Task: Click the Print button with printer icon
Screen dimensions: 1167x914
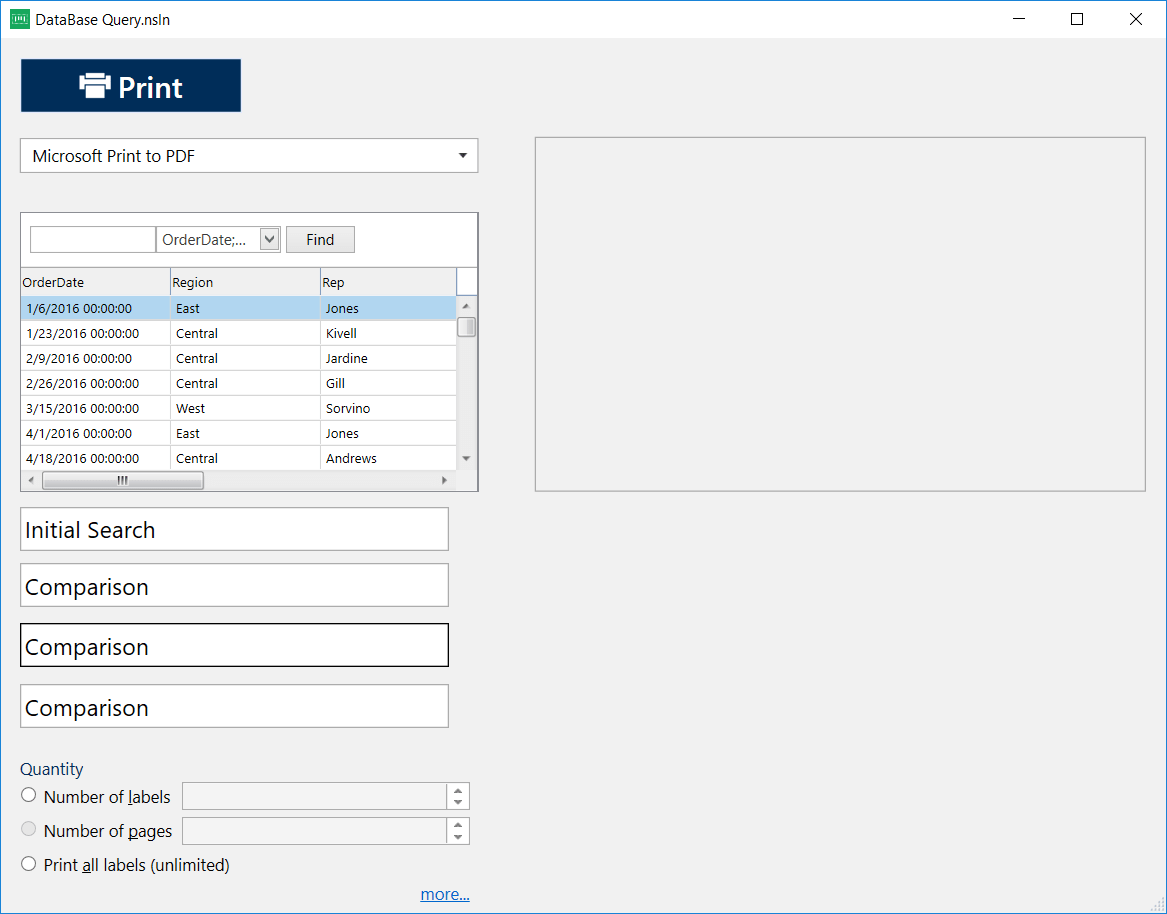Action: coord(131,86)
